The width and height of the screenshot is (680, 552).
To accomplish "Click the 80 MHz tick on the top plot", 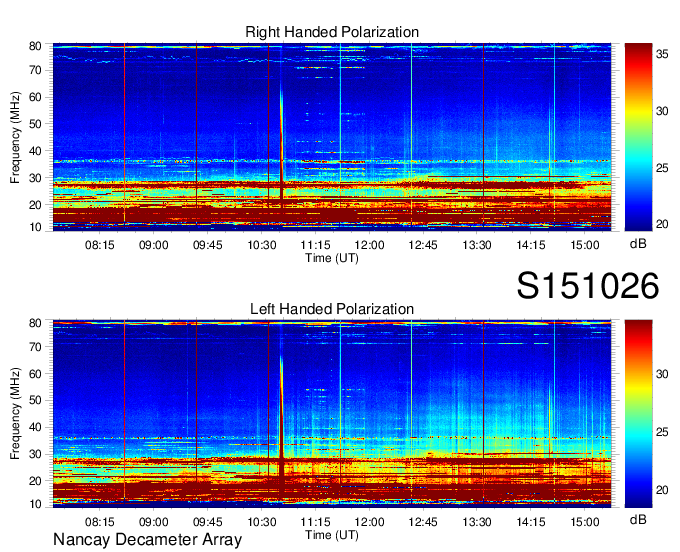I will (35, 46).
